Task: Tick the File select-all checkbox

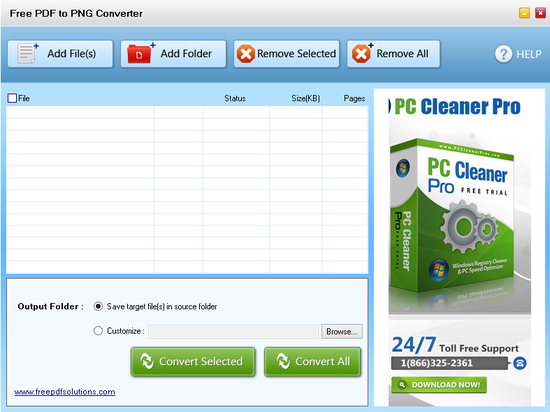Action: (12, 98)
